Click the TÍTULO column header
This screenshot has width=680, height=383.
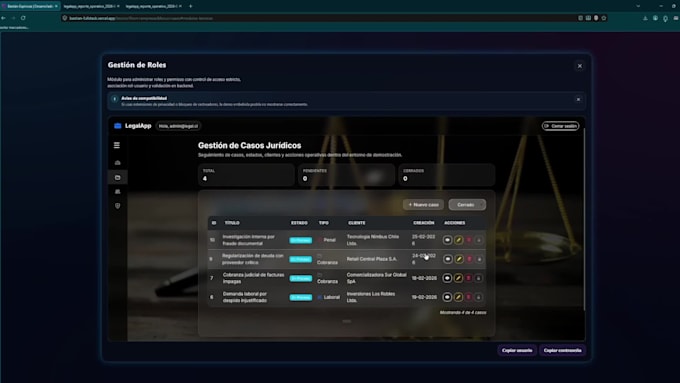(232, 223)
